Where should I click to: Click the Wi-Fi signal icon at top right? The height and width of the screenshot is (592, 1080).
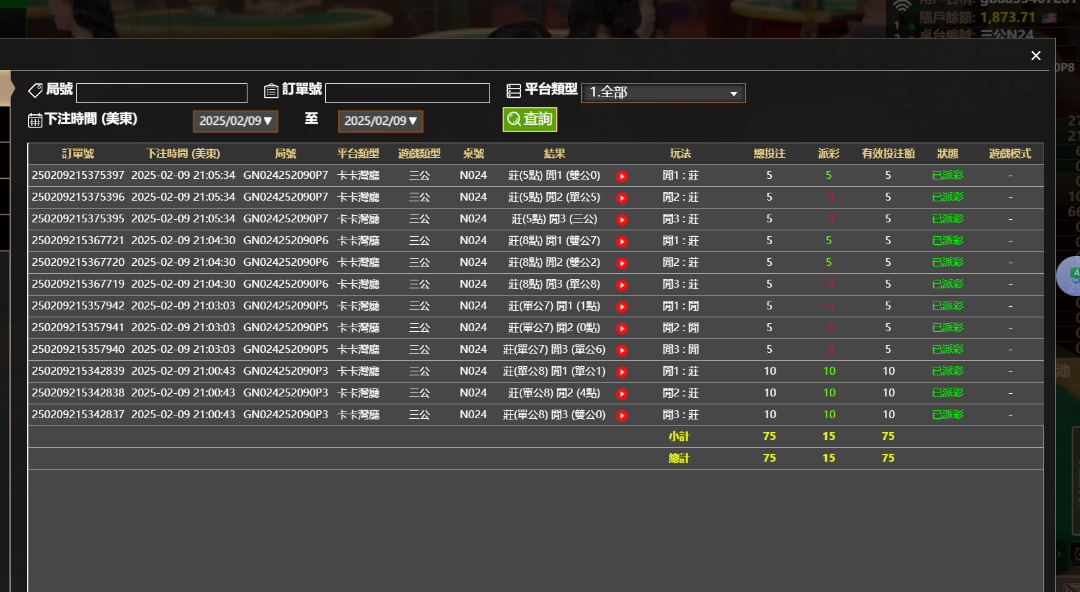pyautogui.click(x=902, y=7)
